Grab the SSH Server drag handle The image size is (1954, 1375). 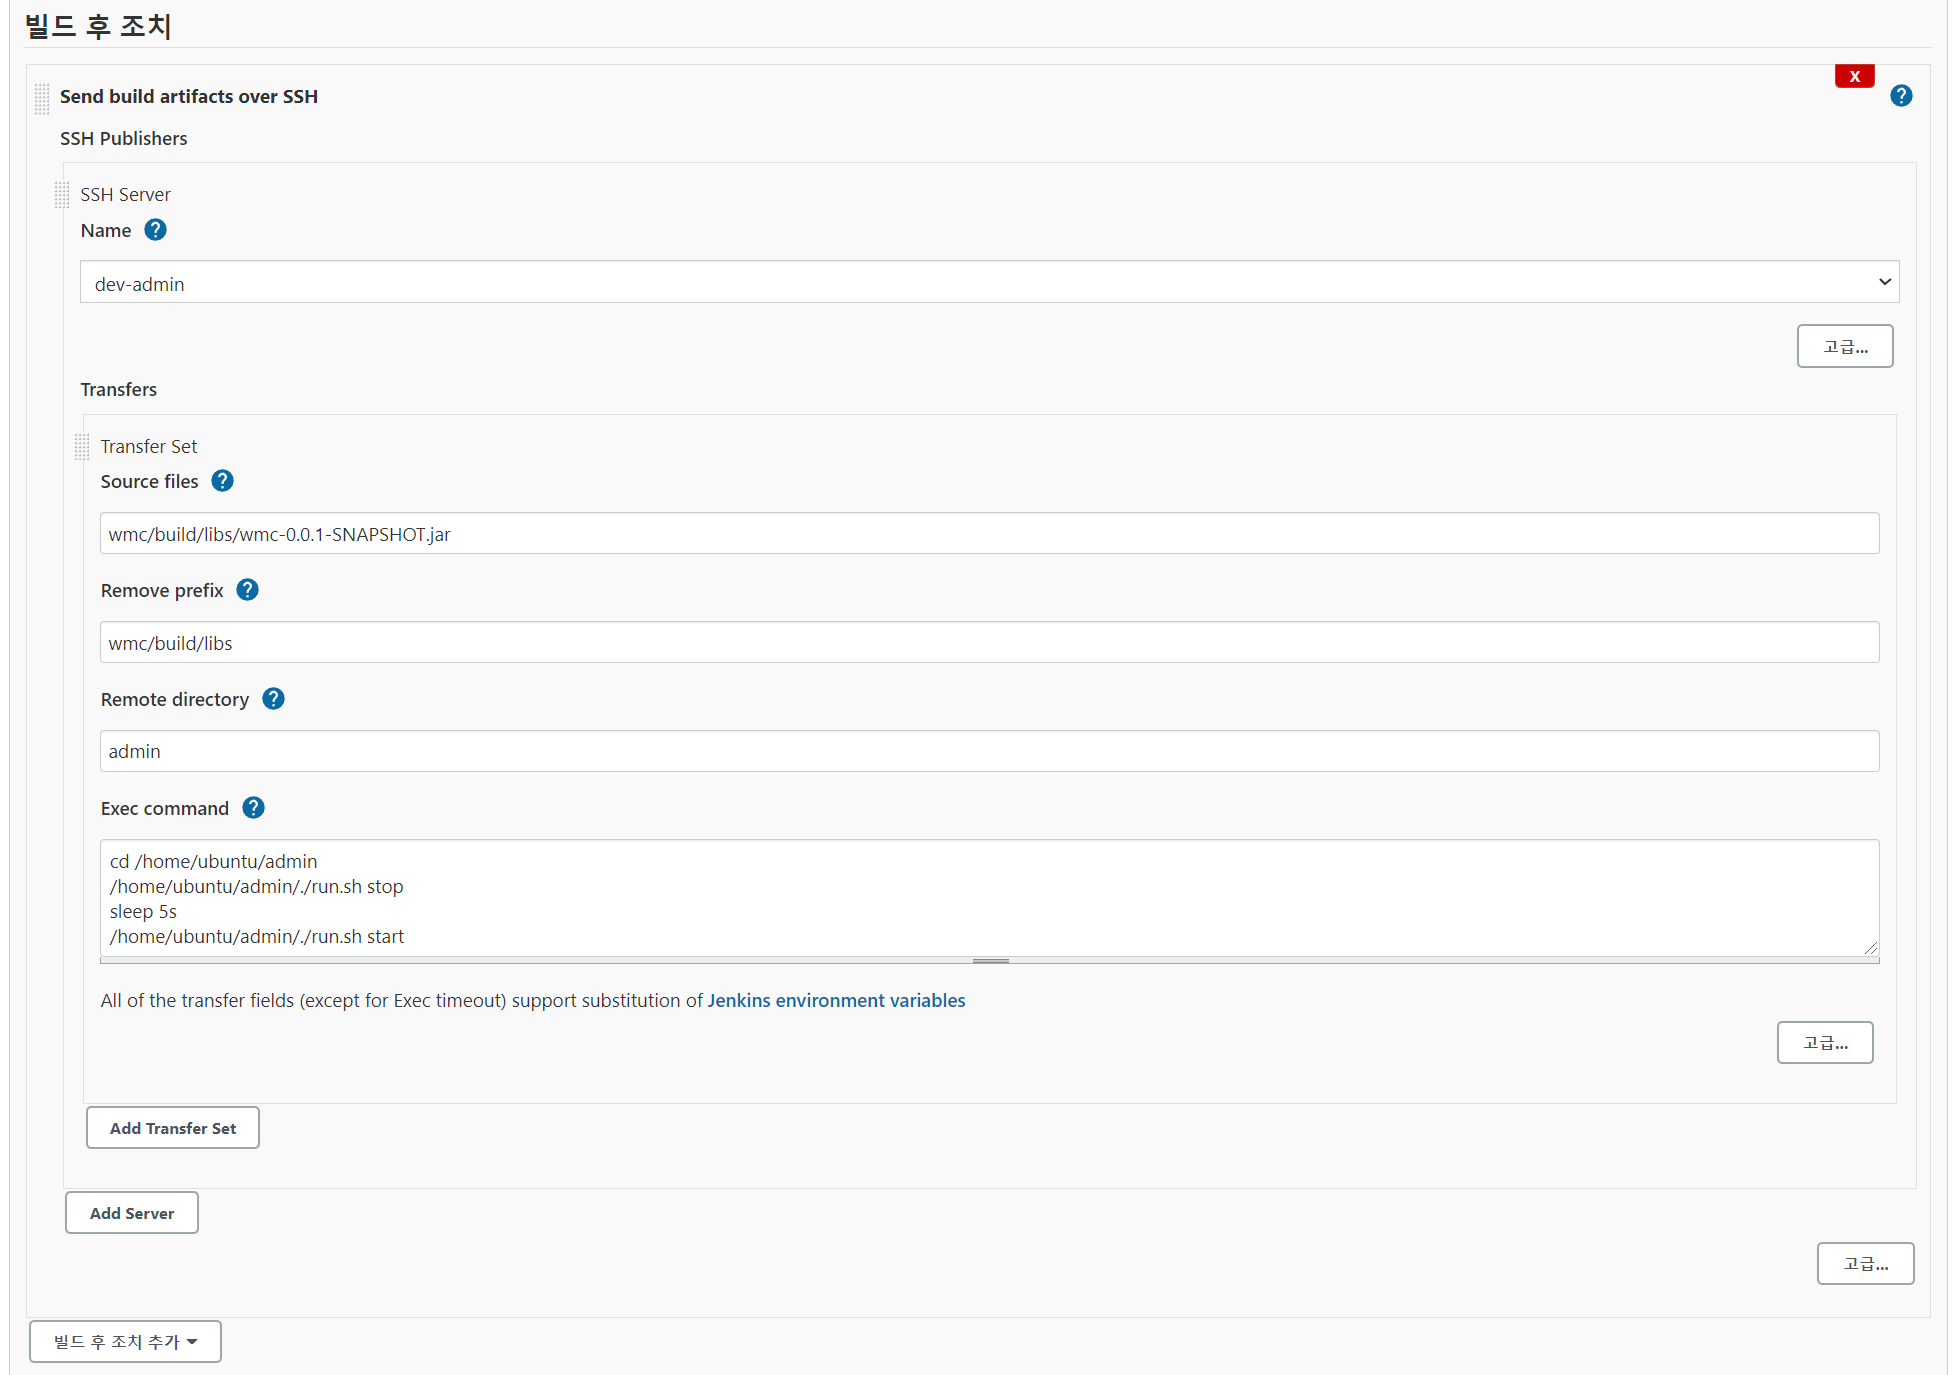[62, 194]
